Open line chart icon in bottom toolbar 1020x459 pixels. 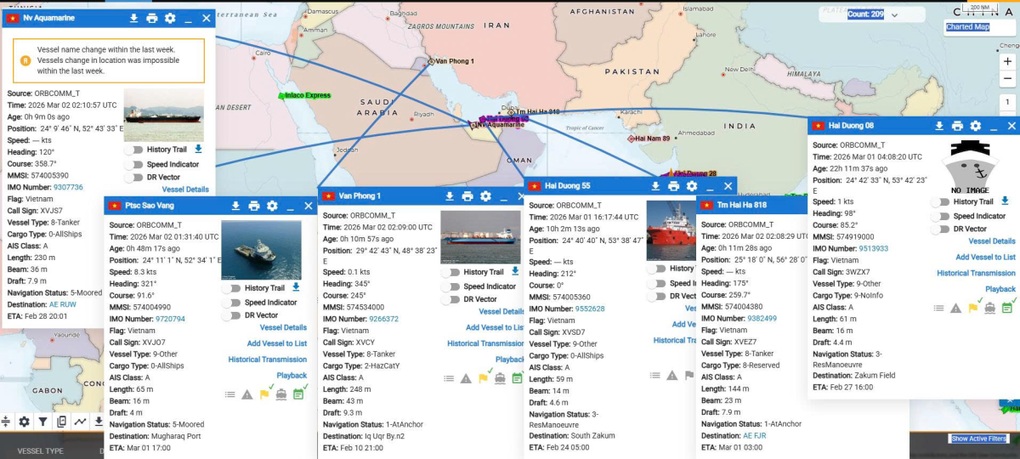(80, 422)
